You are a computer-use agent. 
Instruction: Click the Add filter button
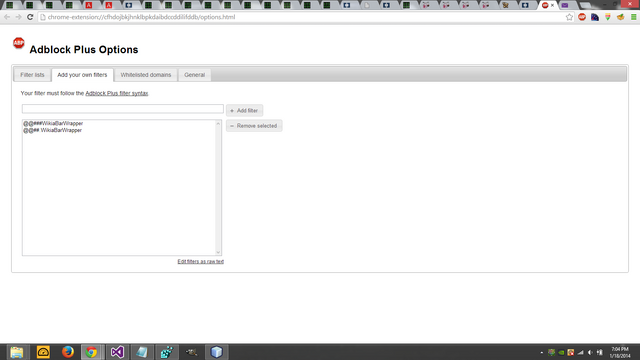click(x=244, y=110)
